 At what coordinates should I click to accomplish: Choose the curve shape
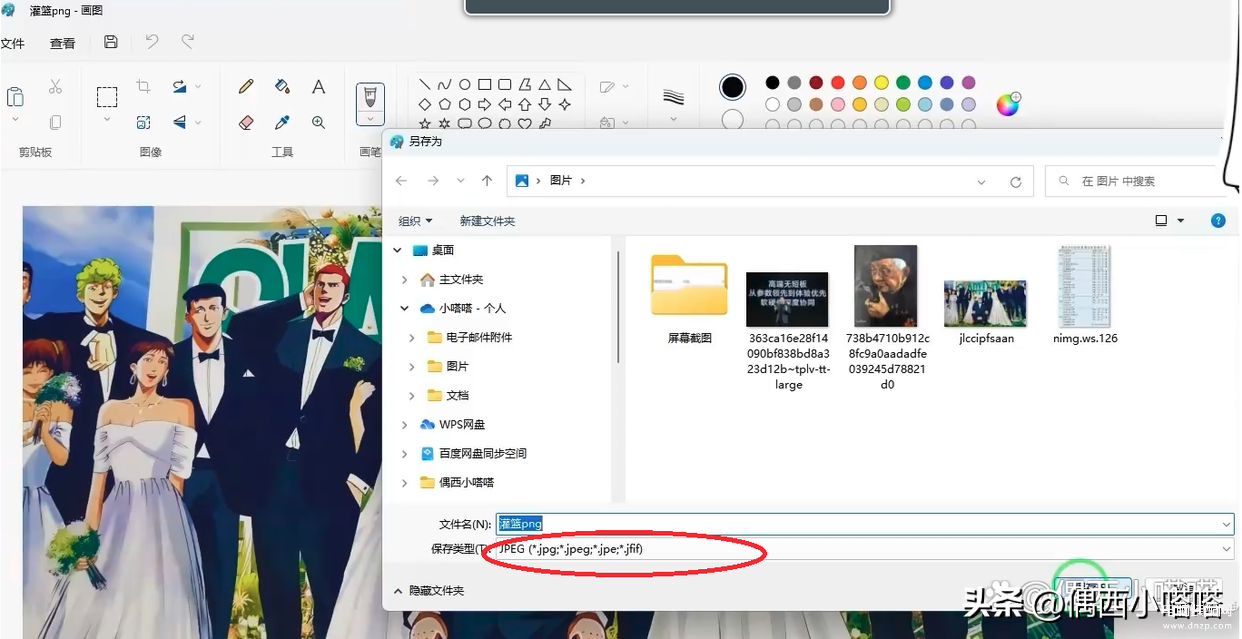click(x=445, y=85)
